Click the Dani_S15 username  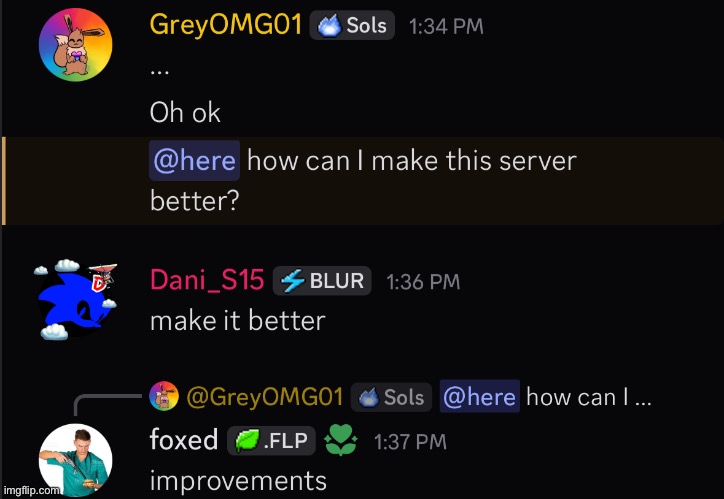pos(207,280)
